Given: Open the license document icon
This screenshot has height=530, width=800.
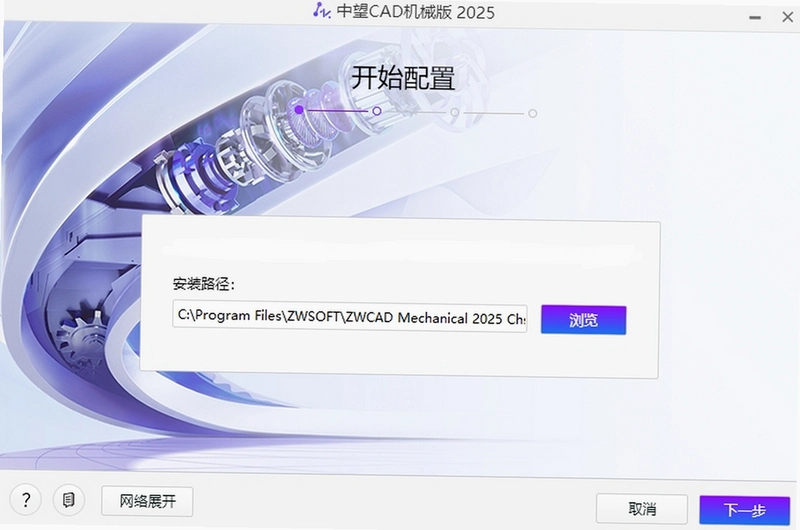Looking at the screenshot, I should pos(68,500).
